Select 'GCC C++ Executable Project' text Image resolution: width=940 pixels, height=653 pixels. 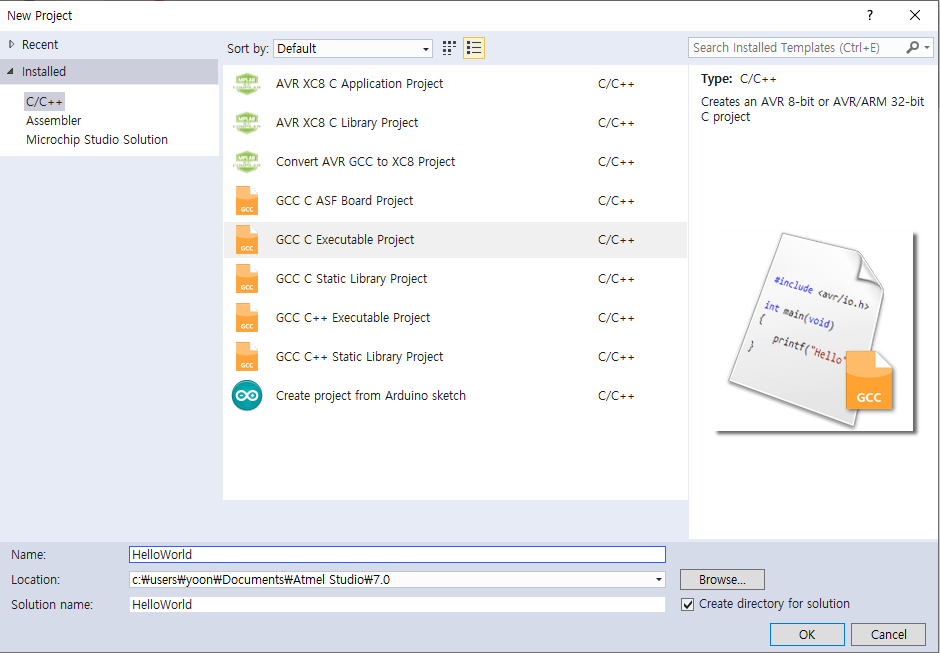pos(352,318)
